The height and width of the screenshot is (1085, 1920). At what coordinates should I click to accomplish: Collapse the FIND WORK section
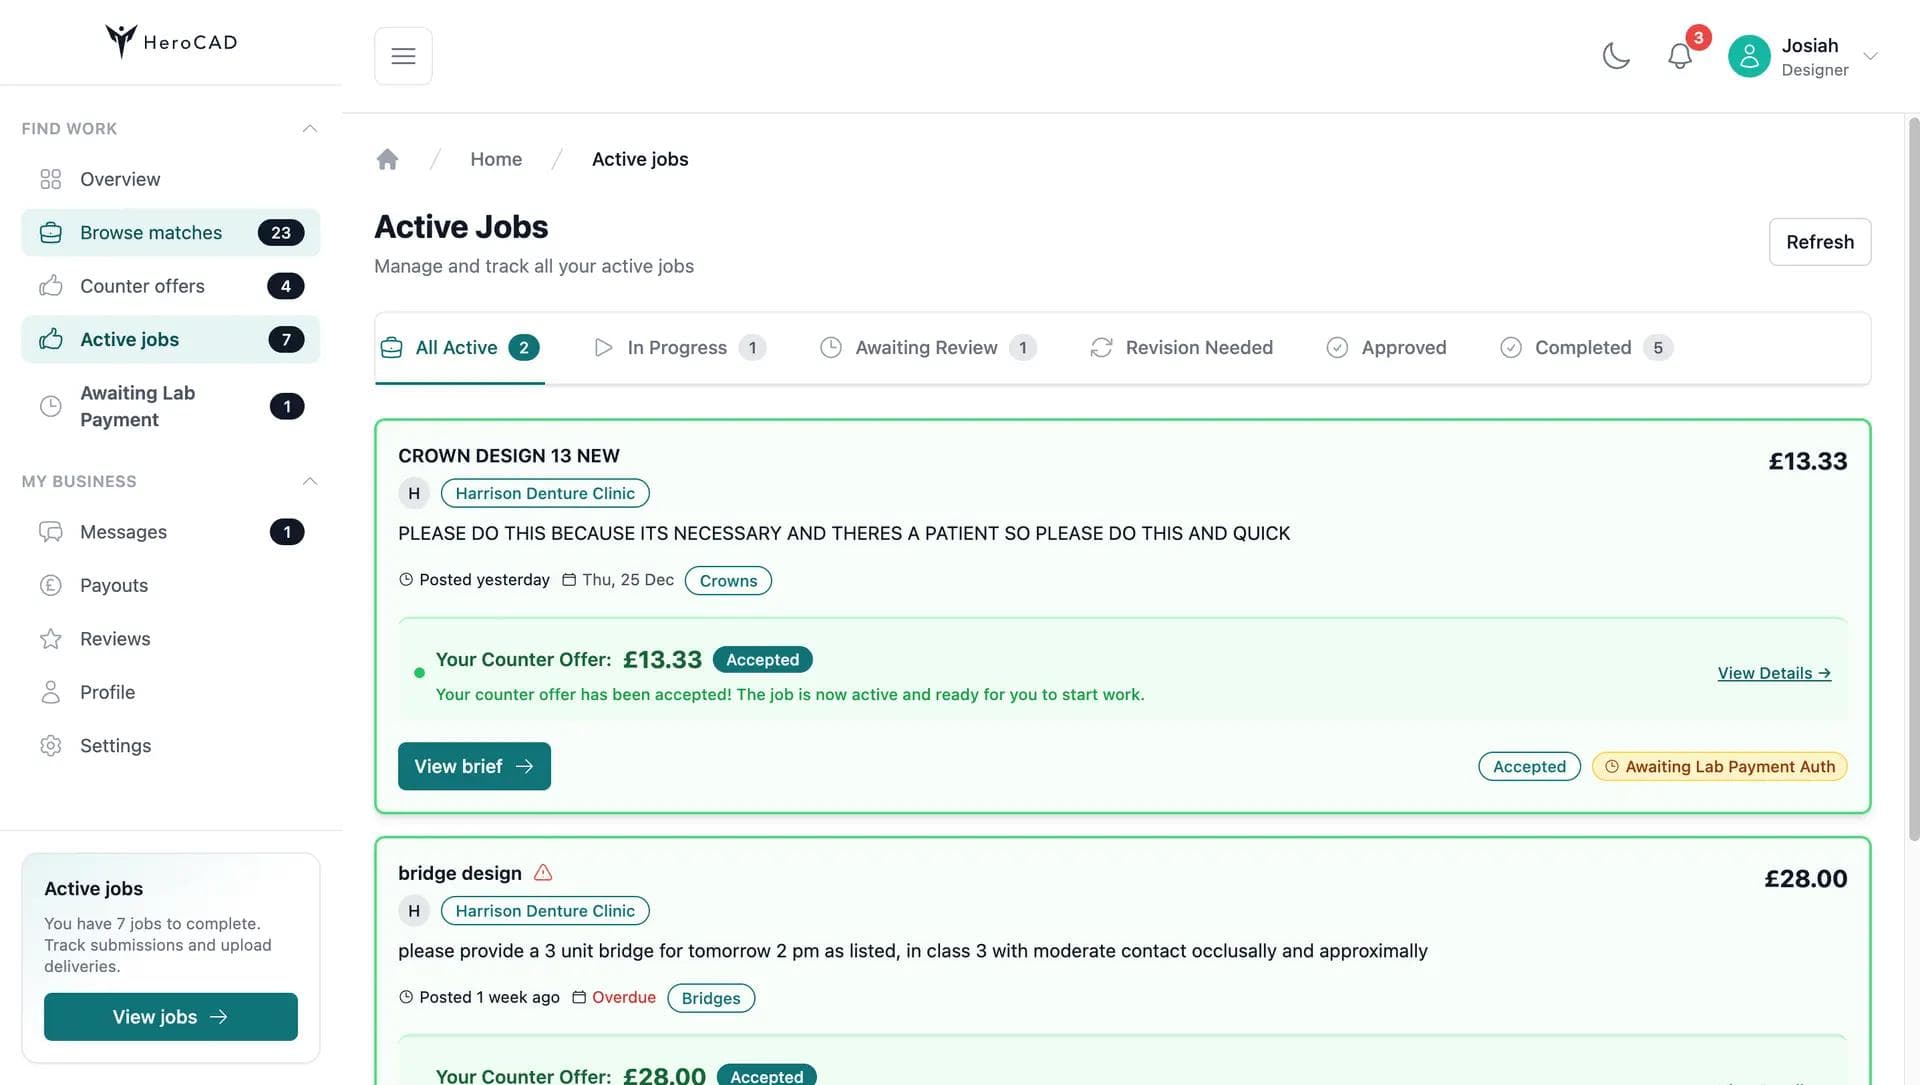coord(310,128)
